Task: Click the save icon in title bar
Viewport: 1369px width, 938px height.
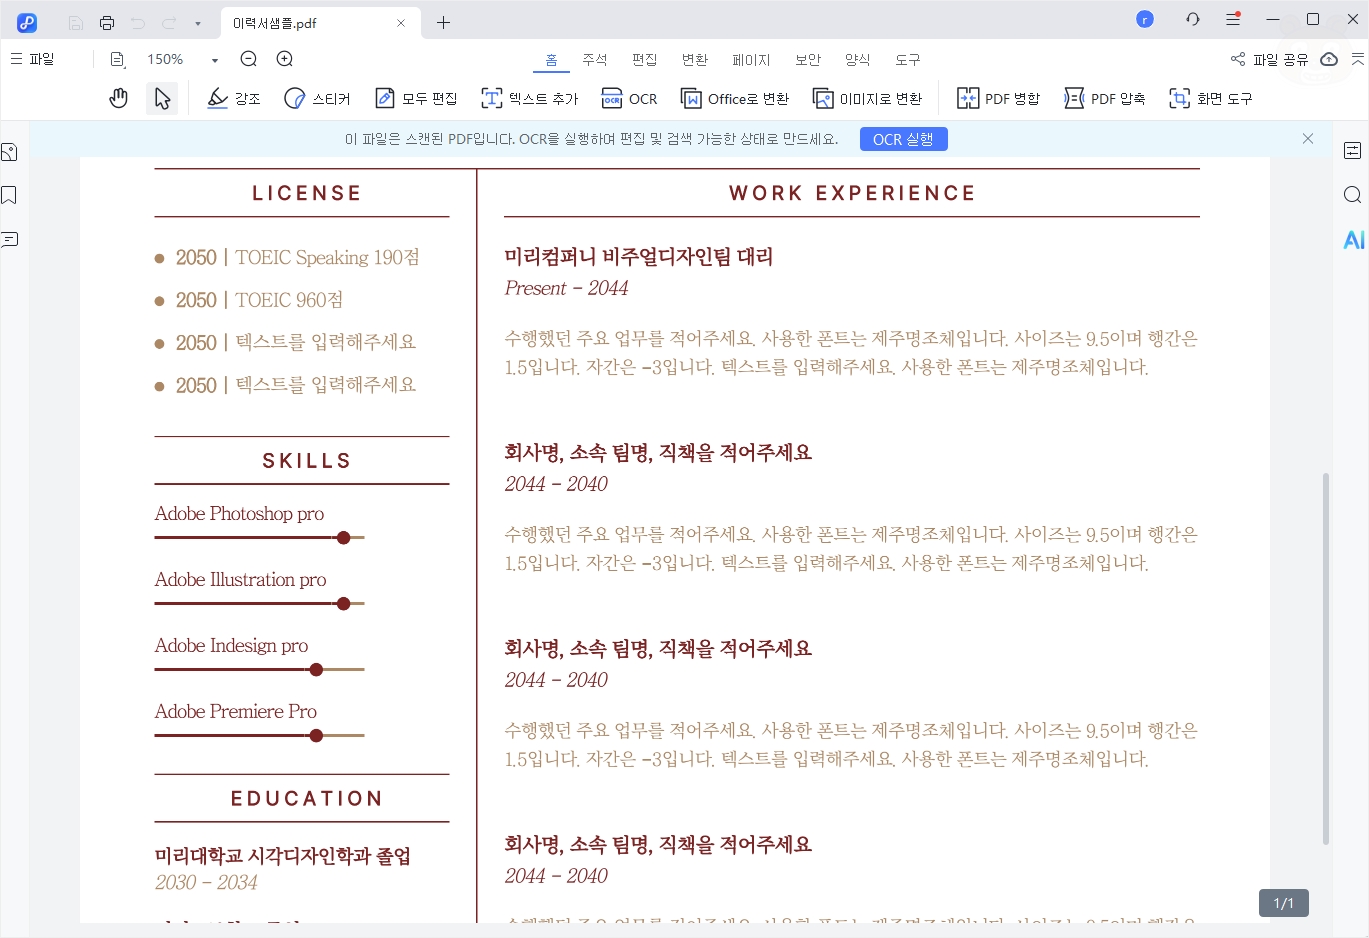Action: click(x=76, y=22)
